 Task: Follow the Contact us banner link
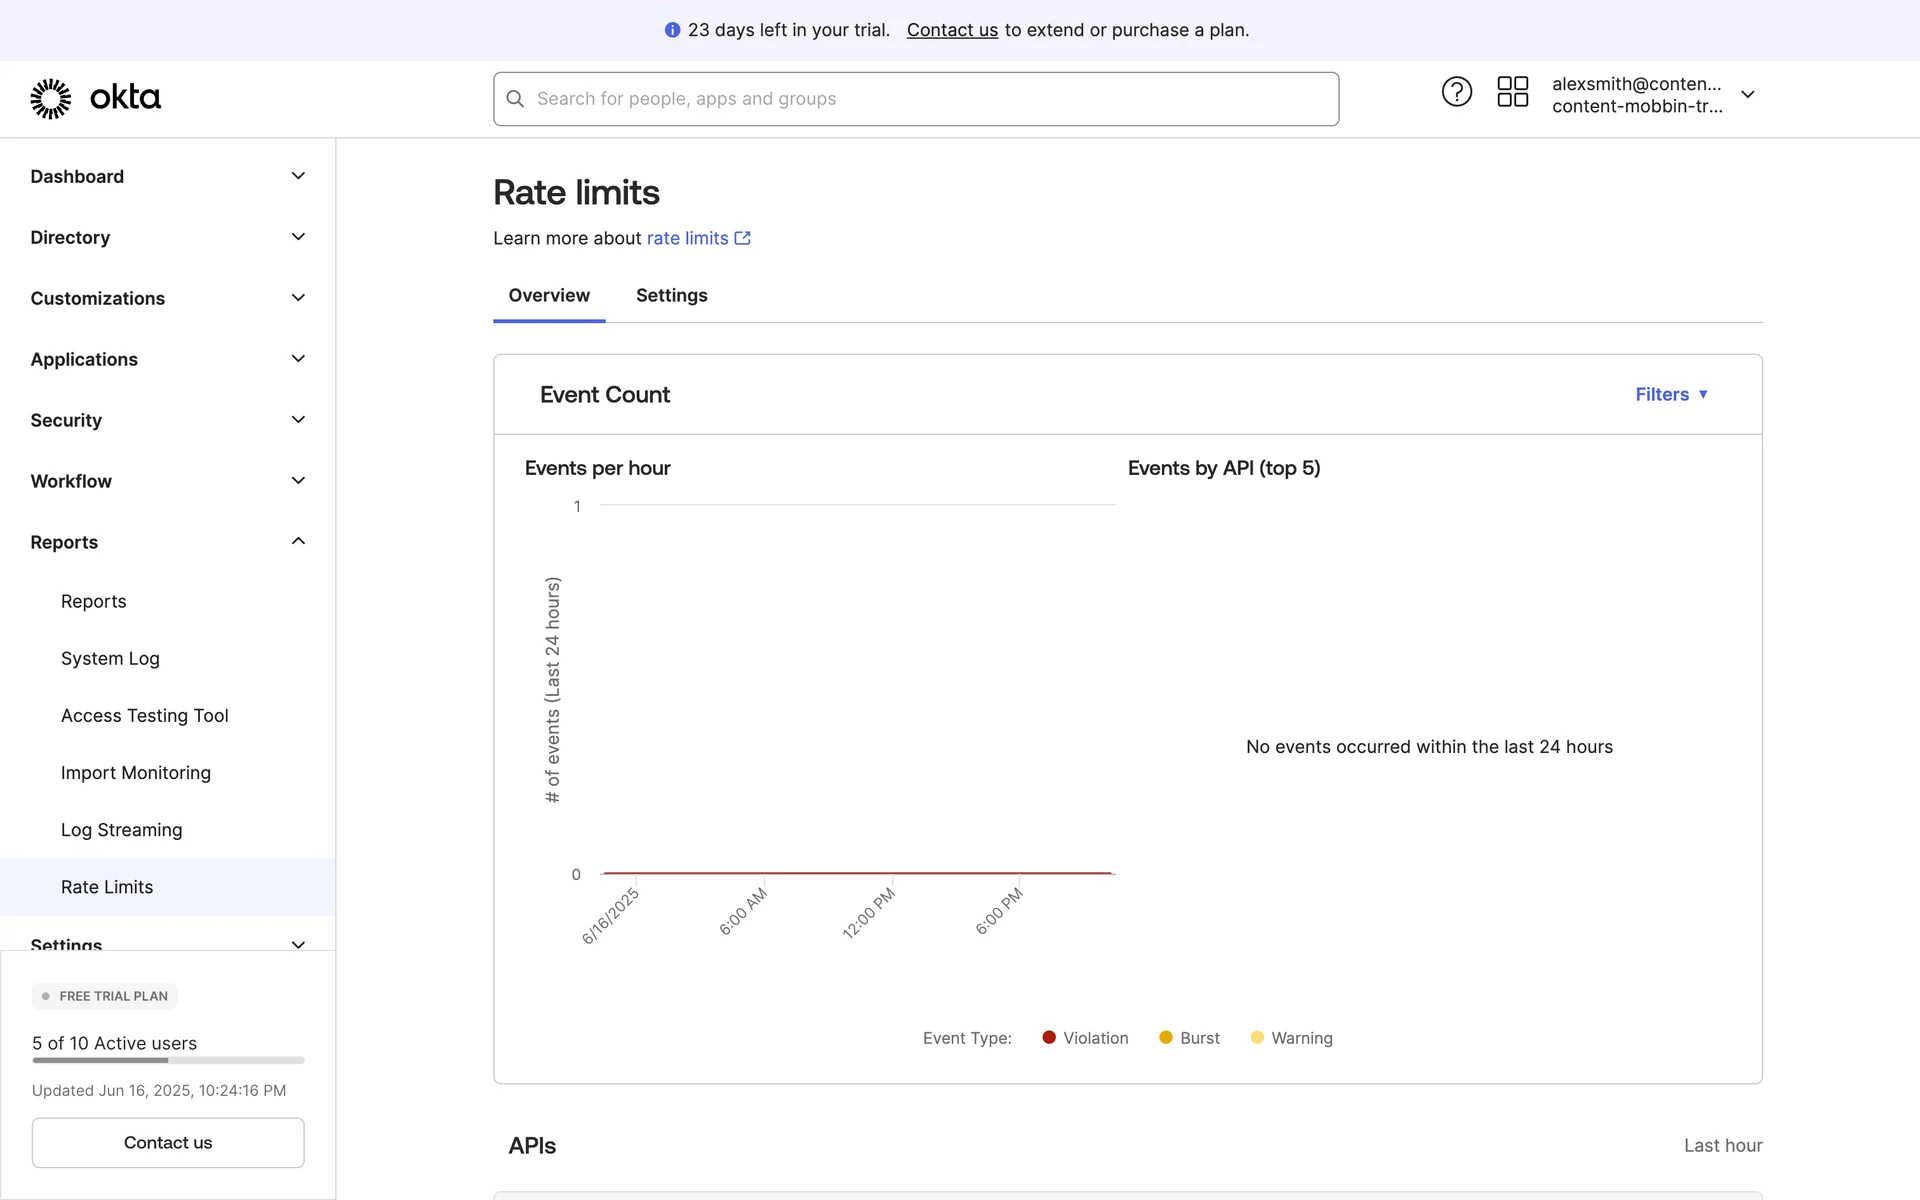coord(952,30)
